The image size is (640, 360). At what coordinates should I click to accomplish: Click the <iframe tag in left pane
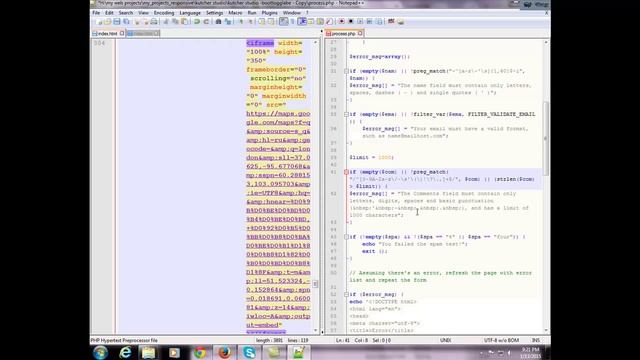tap(260, 43)
